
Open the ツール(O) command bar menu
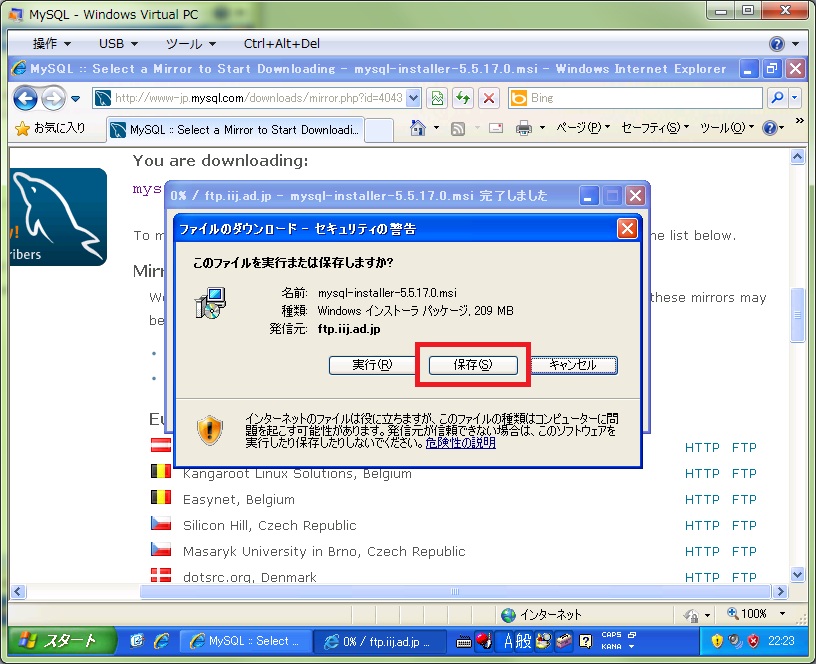click(x=726, y=127)
